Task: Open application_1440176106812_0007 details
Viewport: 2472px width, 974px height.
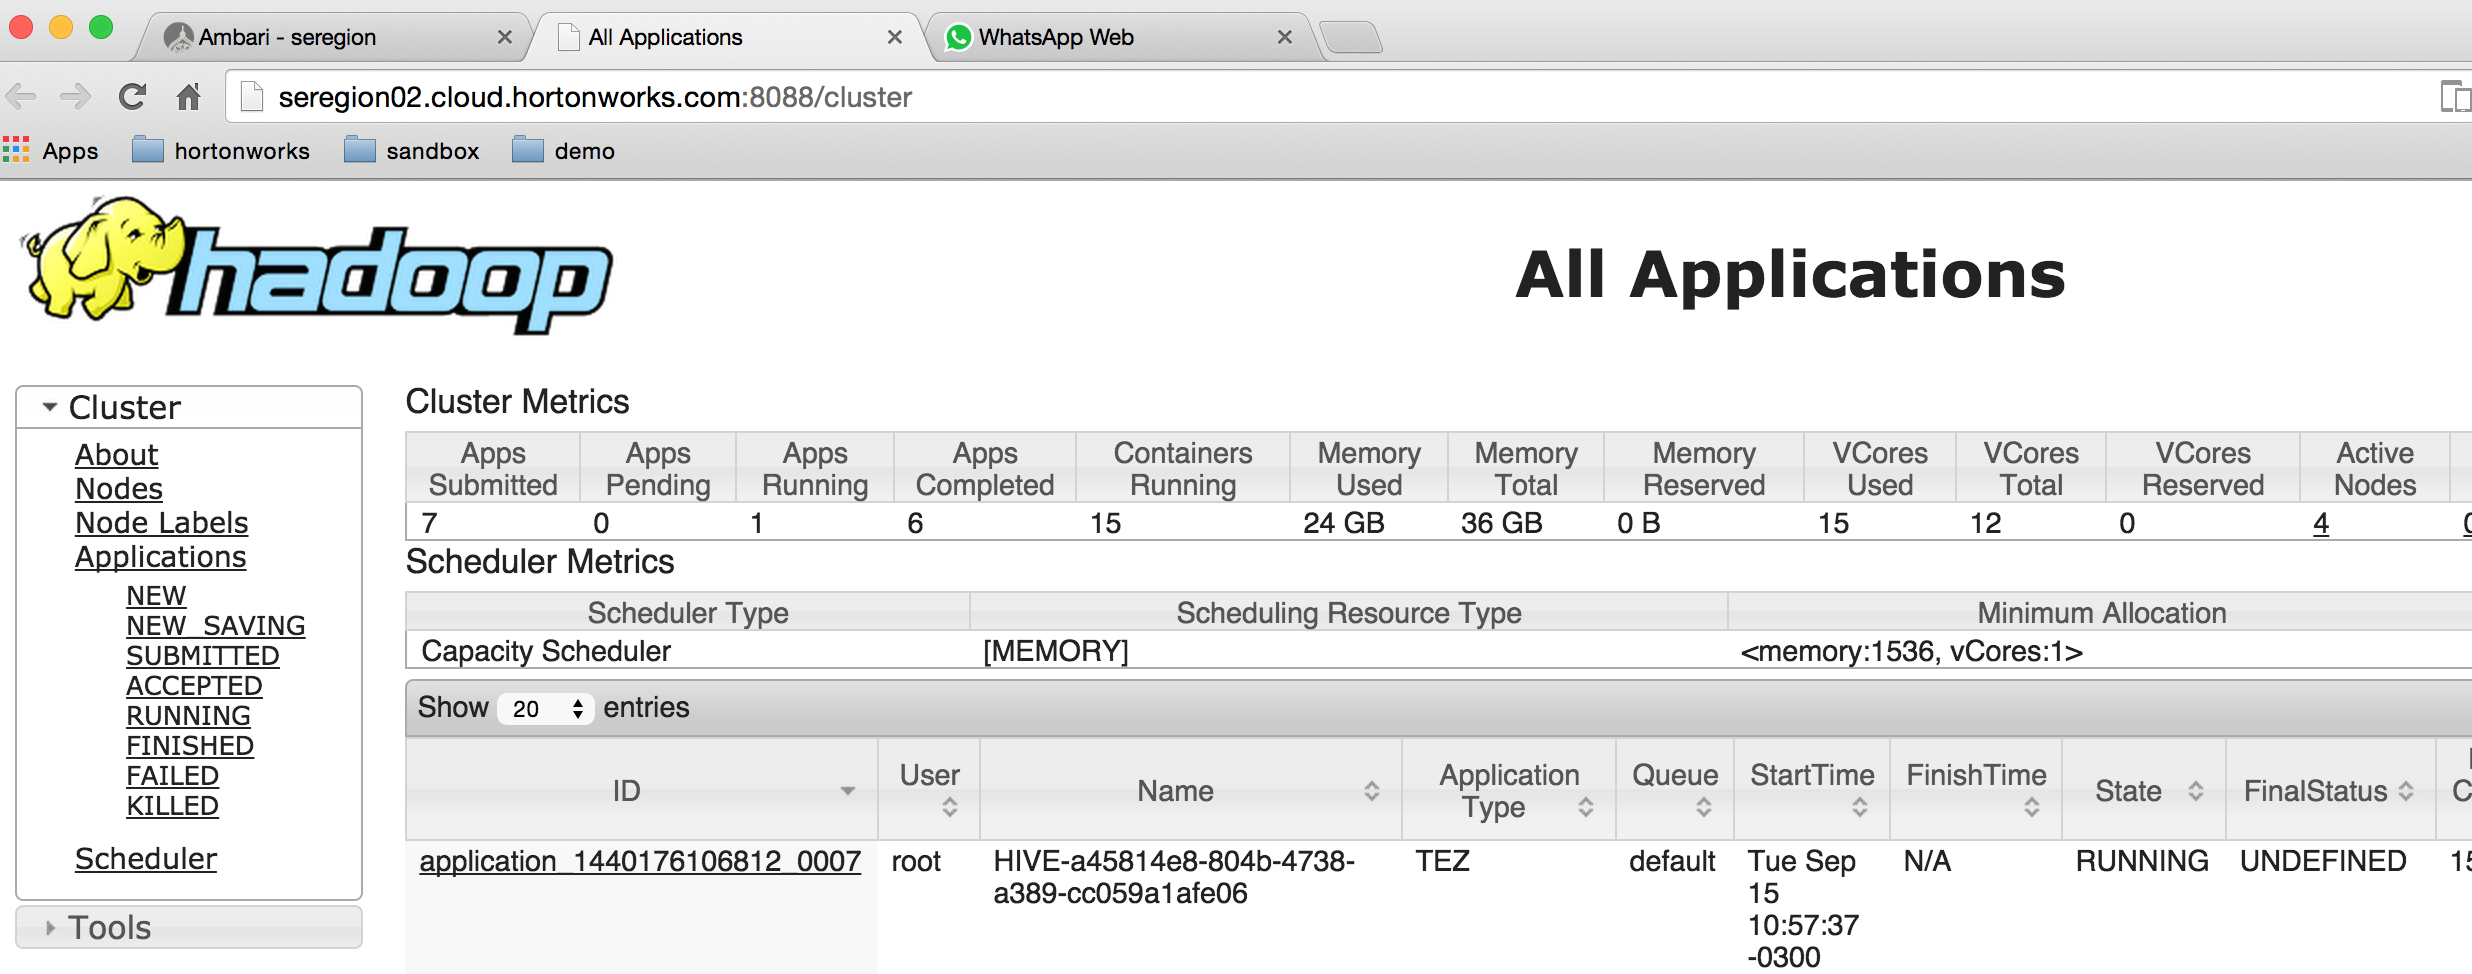Action: coord(641,861)
